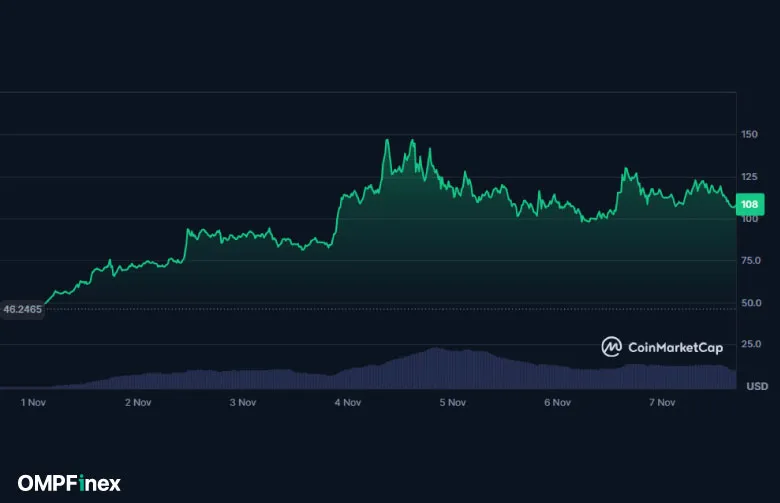This screenshot has width=780, height=503.
Task: Click the 46.2465 opening price label
Action: 22,310
